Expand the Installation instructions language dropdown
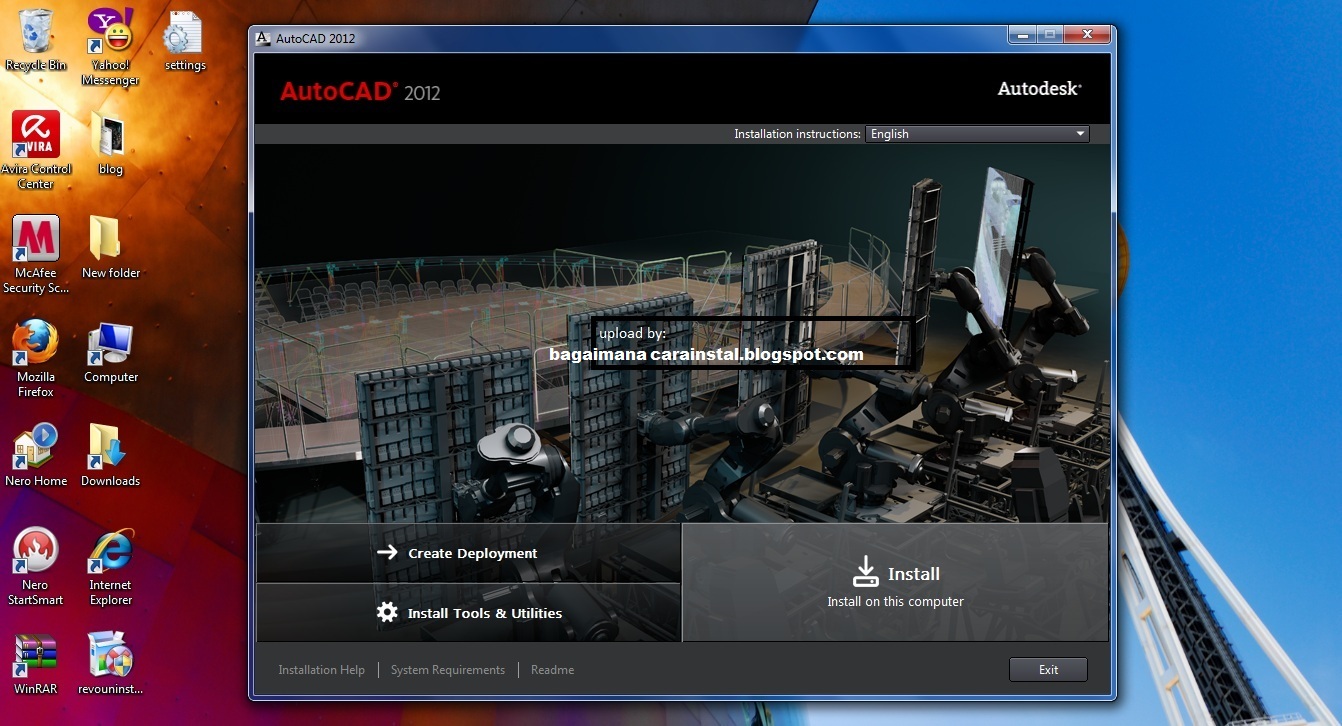 point(1079,133)
